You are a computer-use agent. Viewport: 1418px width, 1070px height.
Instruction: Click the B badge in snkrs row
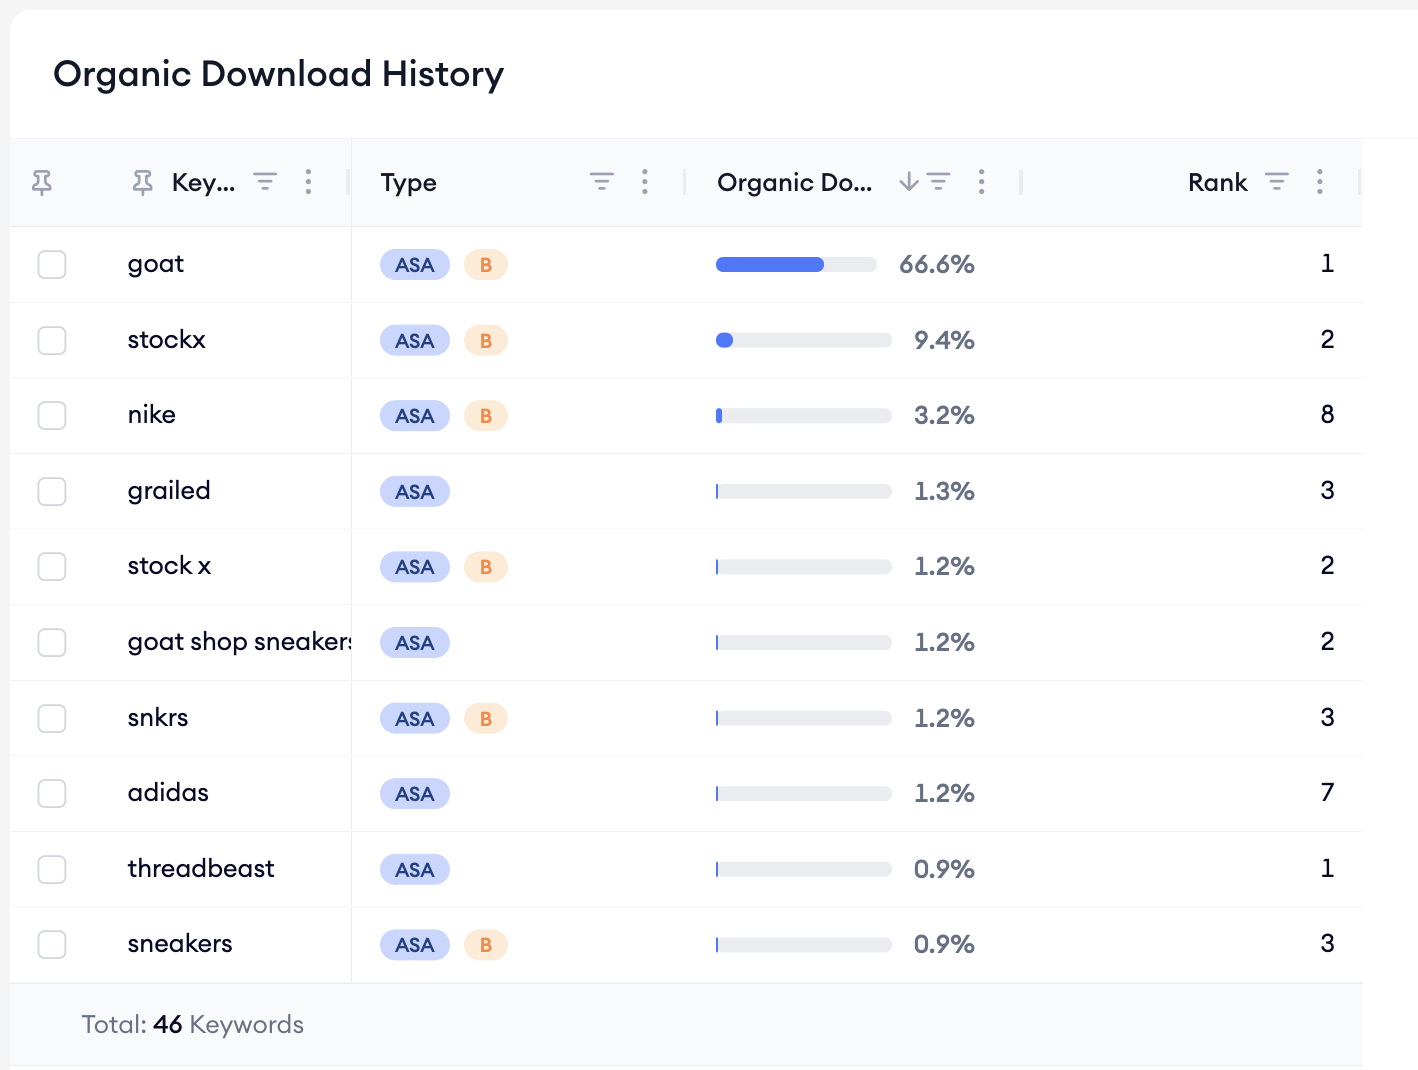tap(486, 719)
